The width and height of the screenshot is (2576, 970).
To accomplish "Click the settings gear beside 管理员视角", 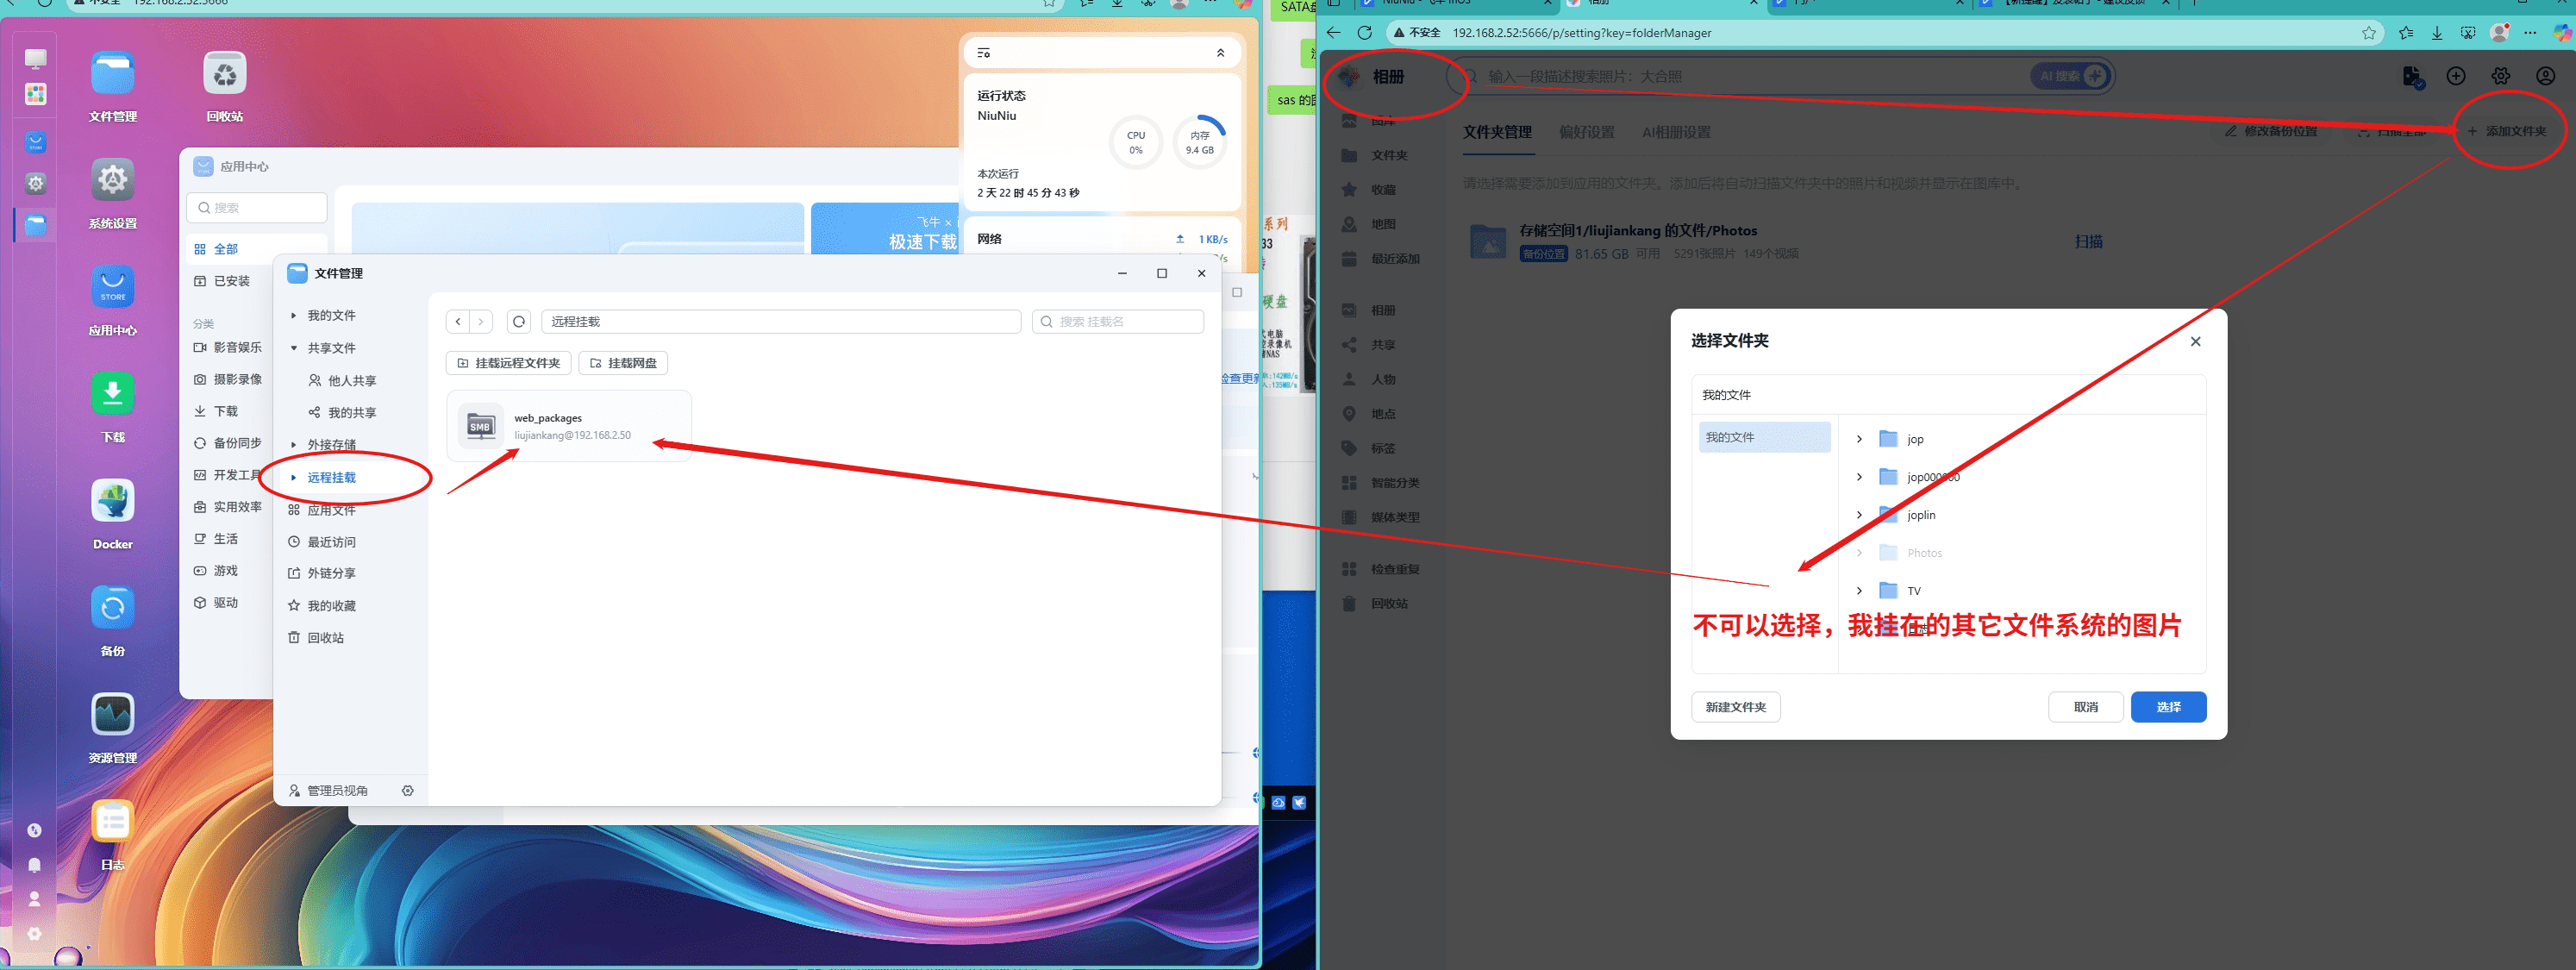I will tap(407, 791).
